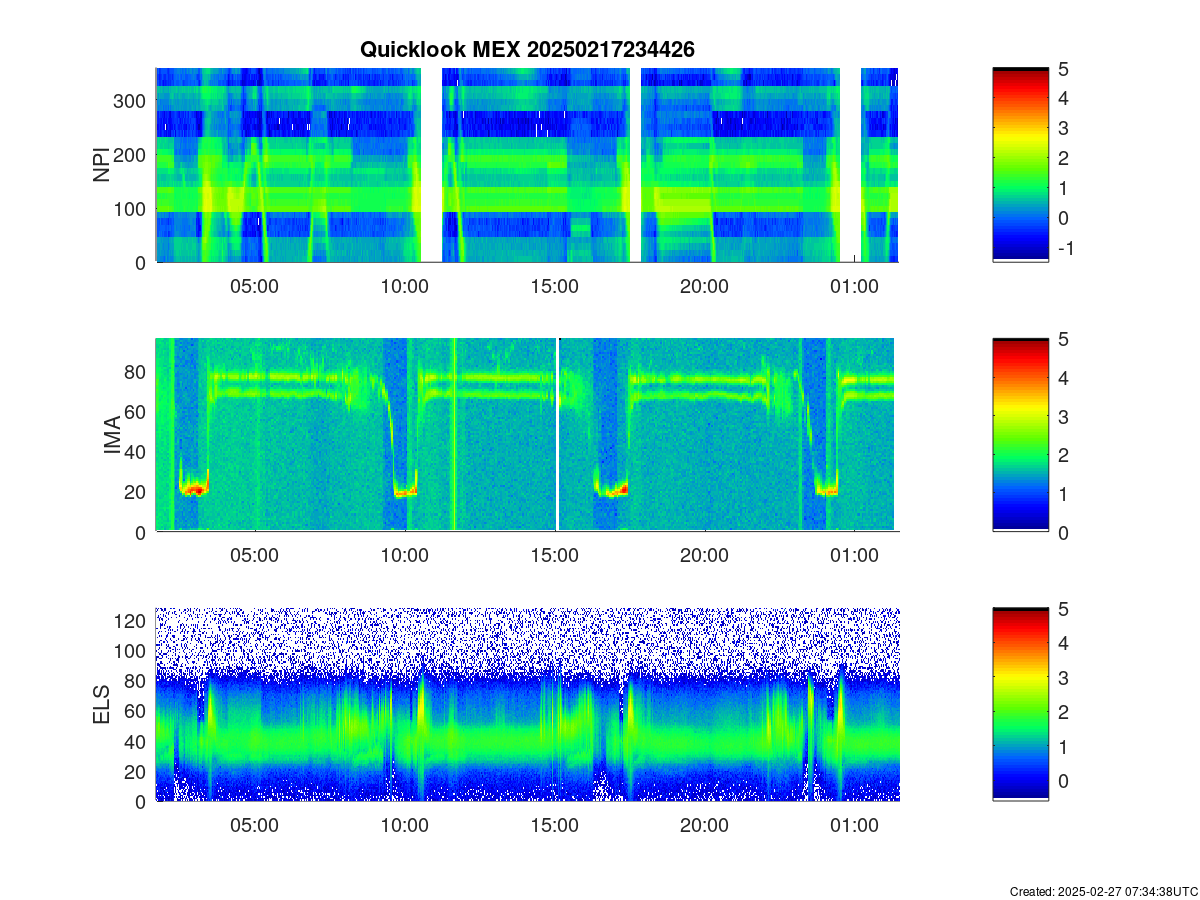This screenshot has width=1200, height=900.
Task: Click the title "Quicklook MEX 20250217234426"
Action: coord(527,49)
